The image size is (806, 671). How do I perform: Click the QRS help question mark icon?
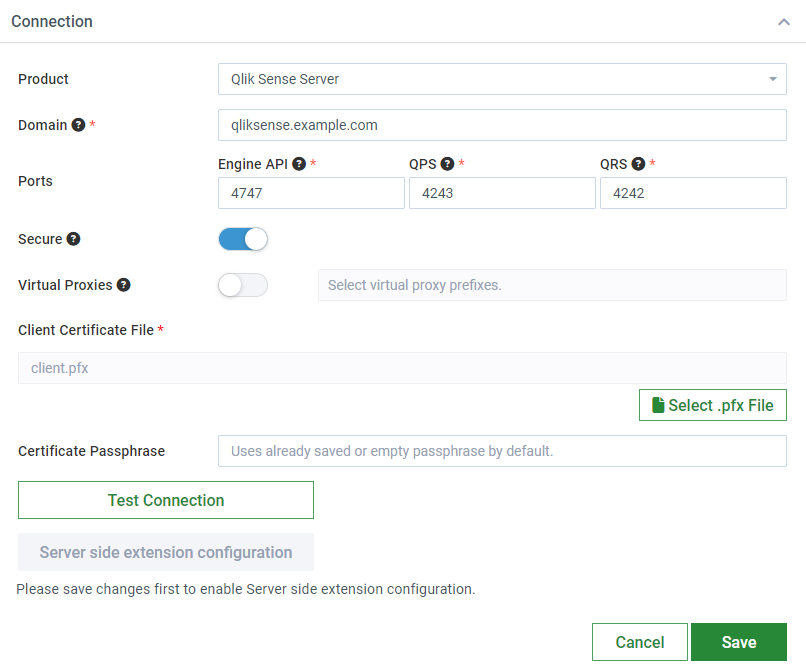[638, 164]
